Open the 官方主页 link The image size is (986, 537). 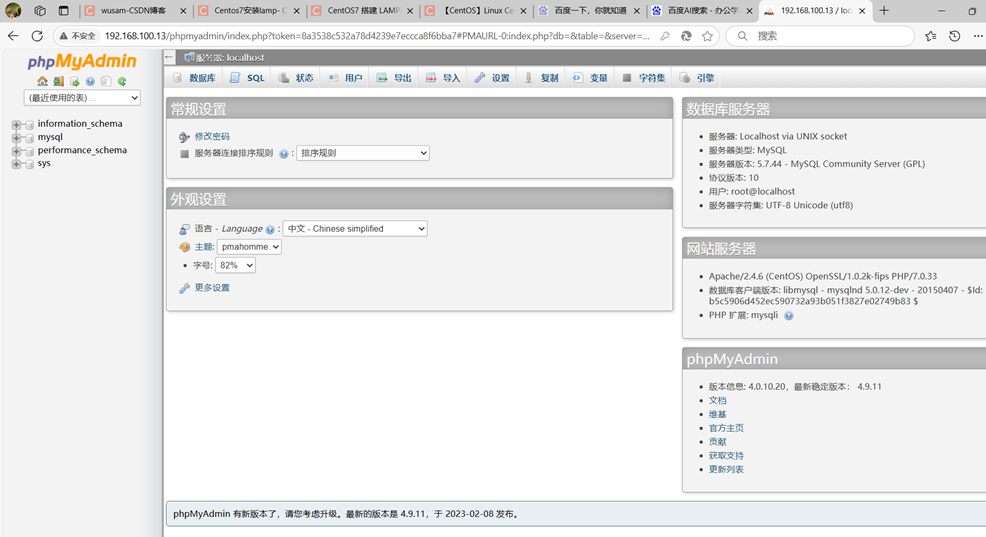726,428
